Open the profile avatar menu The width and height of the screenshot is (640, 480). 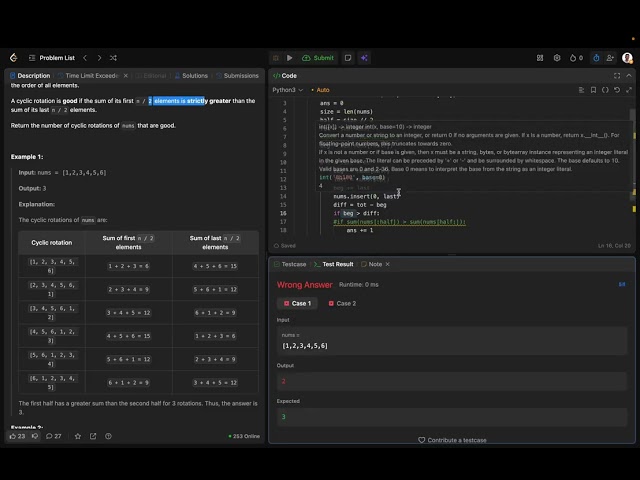click(627, 58)
